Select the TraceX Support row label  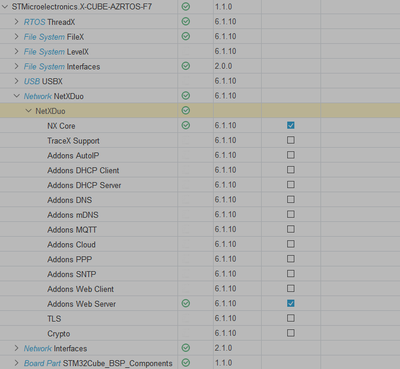73,141
